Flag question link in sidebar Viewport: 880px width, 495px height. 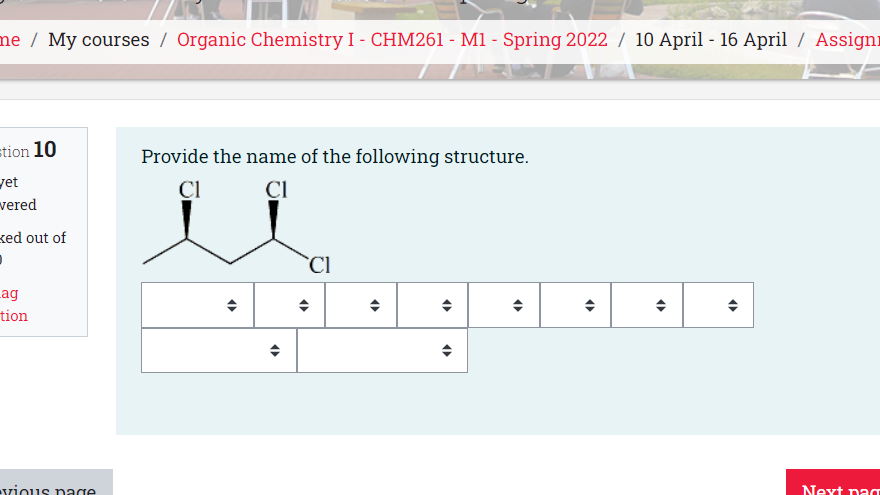click(x=13, y=304)
